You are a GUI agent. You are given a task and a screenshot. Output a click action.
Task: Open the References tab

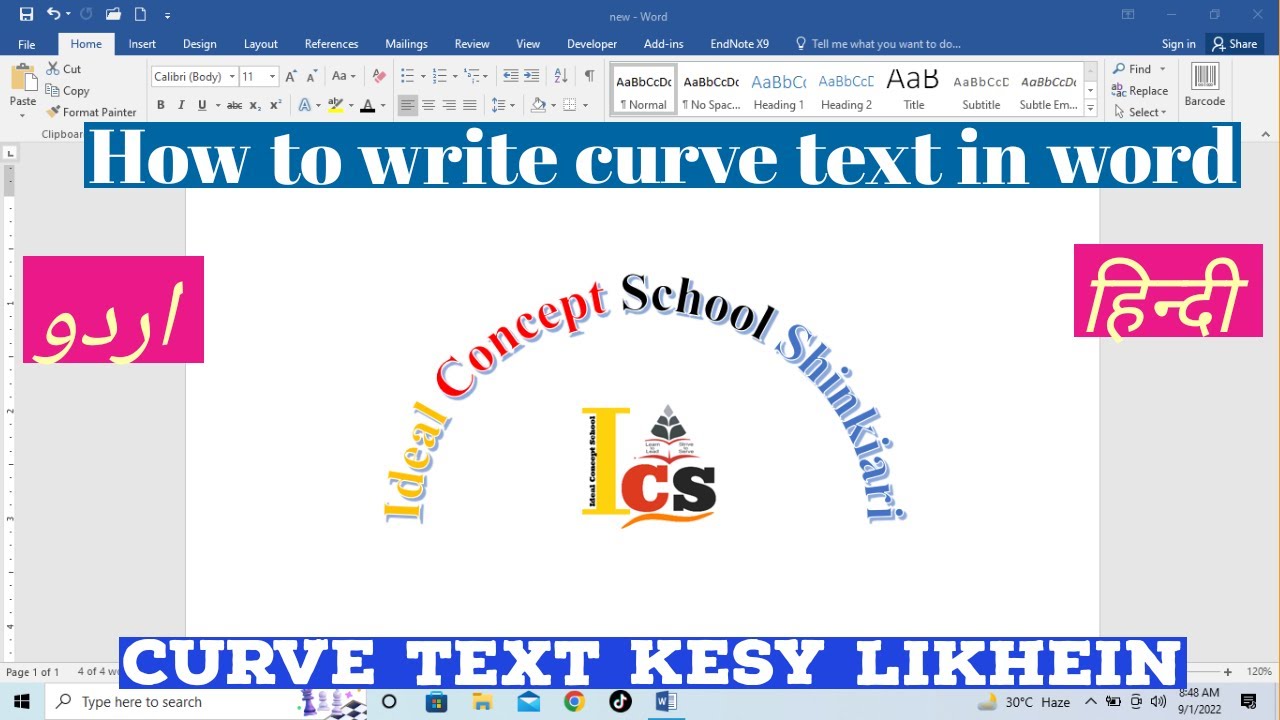[331, 44]
